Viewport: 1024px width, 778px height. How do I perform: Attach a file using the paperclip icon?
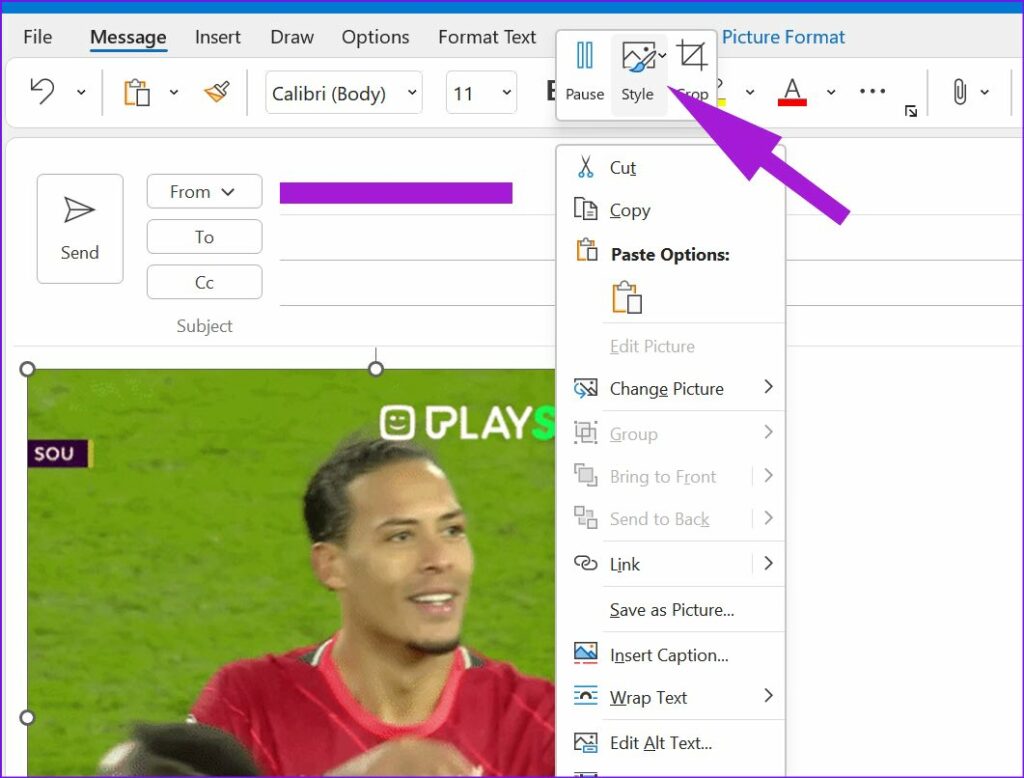pyautogui.click(x=961, y=91)
